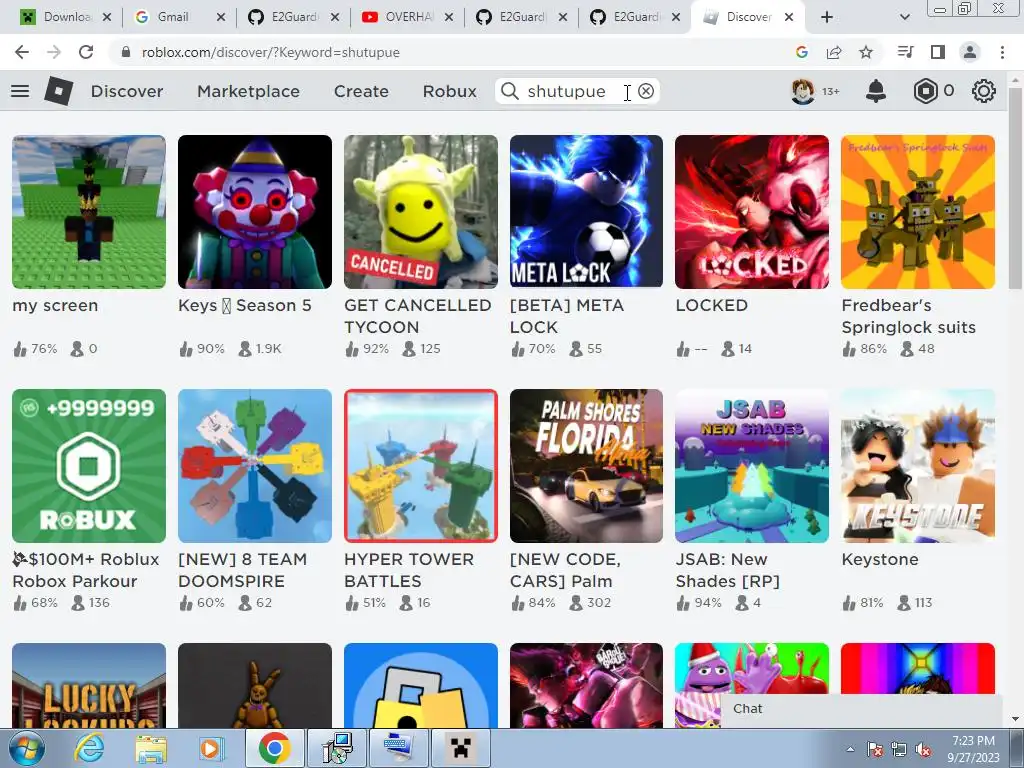The height and width of the screenshot is (768, 1024).
Task: Open the Marketplace nav link
Action: [x=248, y=91]
